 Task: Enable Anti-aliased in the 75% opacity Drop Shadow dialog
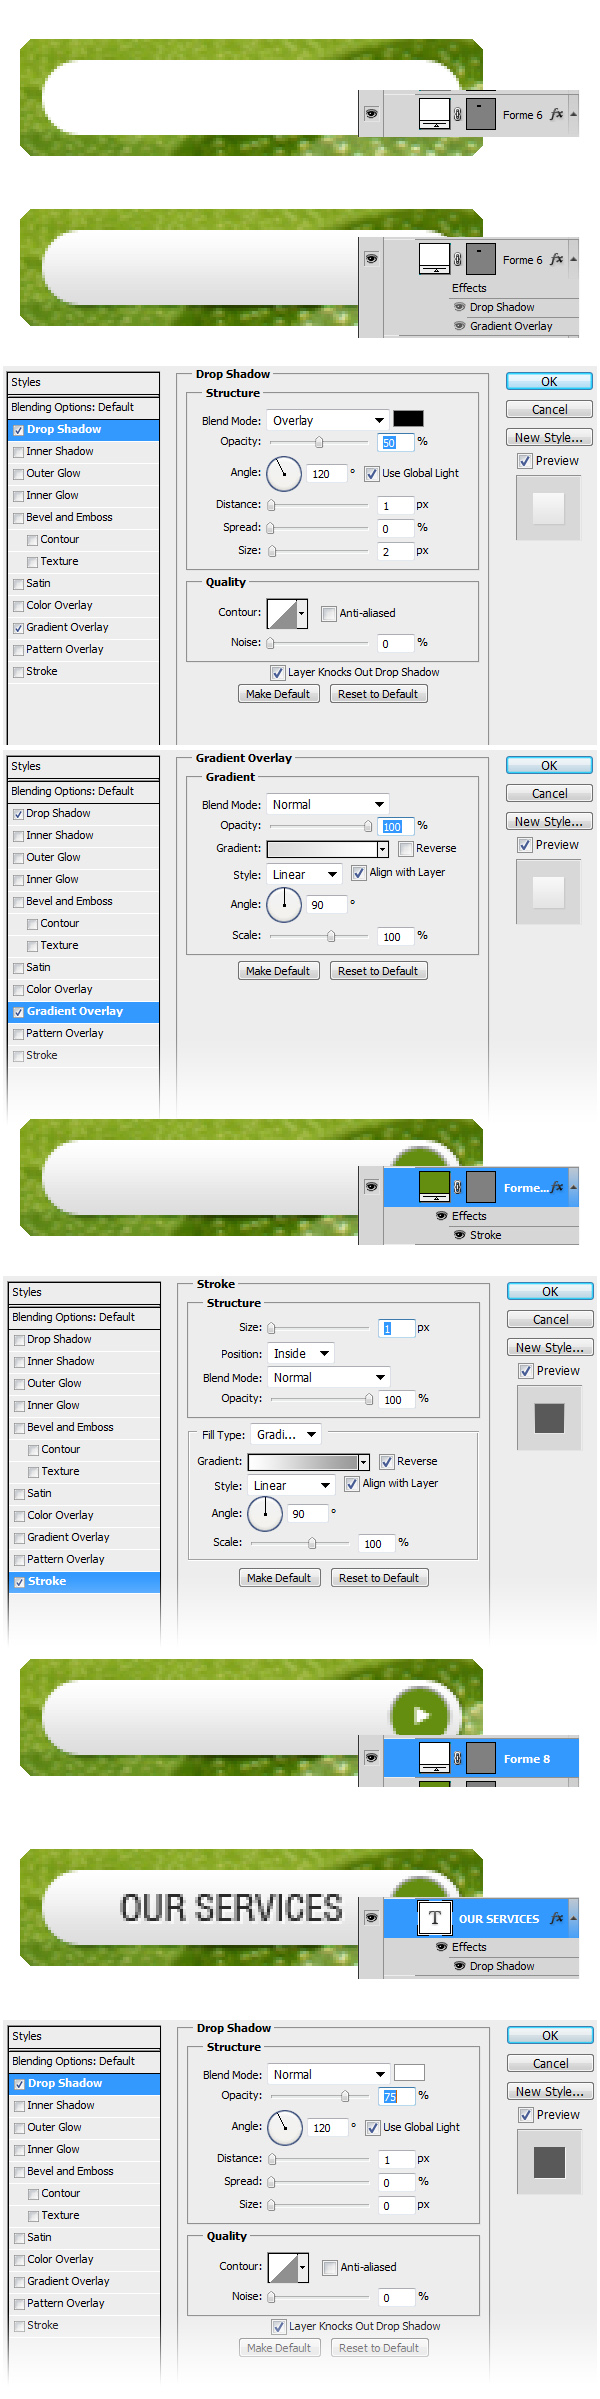330,2268
